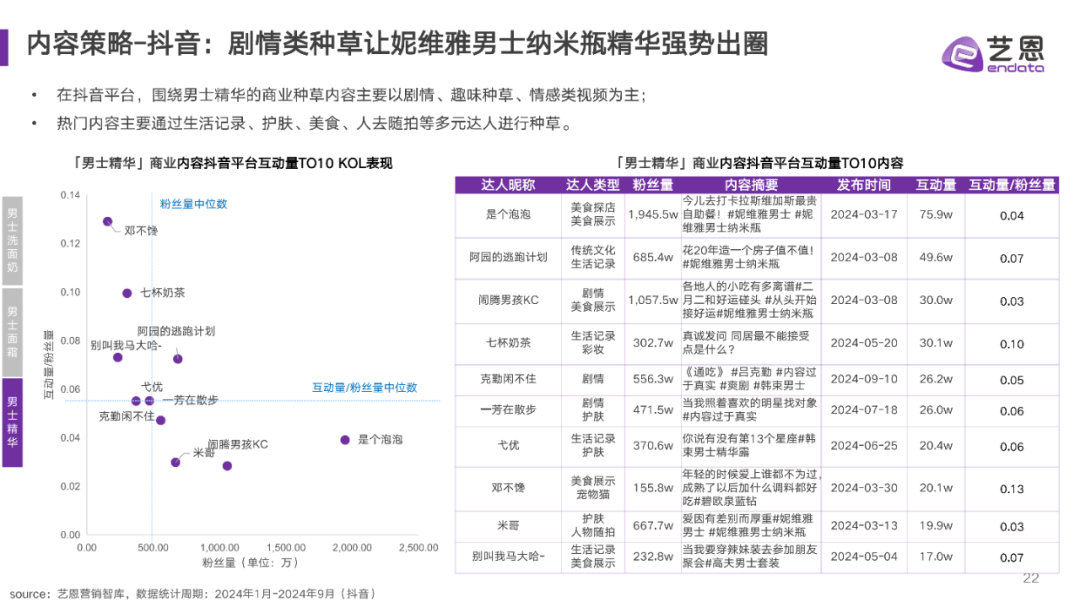Click the 别叫我马大哈- chart label
The width and height of the screenshot is (1080, 608).
126,345
